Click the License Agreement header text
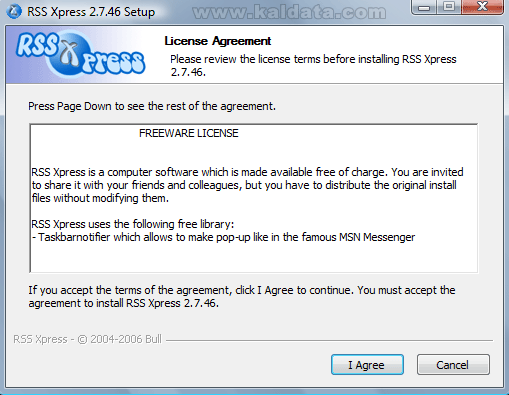Screen dimensions: 509x395 tap(218, 41)
